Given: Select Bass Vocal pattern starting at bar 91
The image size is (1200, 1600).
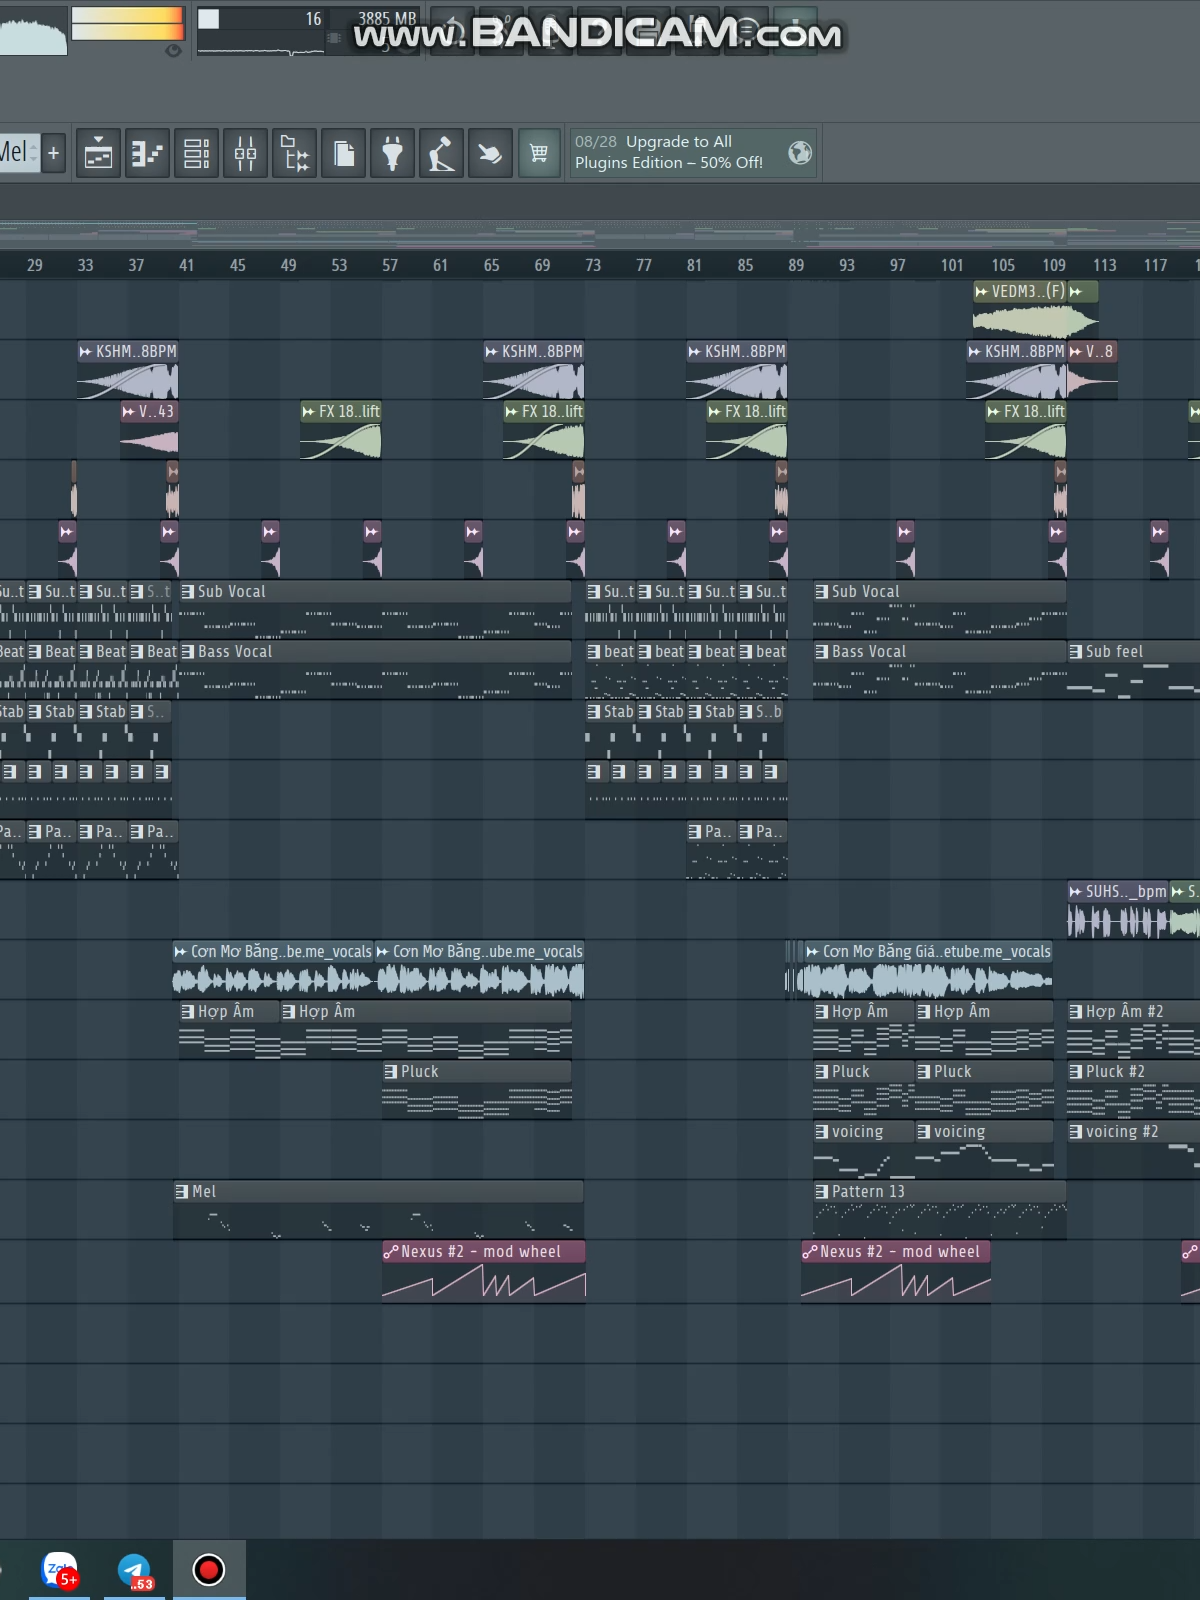Looking at the screenshot, I should point(939,670).
